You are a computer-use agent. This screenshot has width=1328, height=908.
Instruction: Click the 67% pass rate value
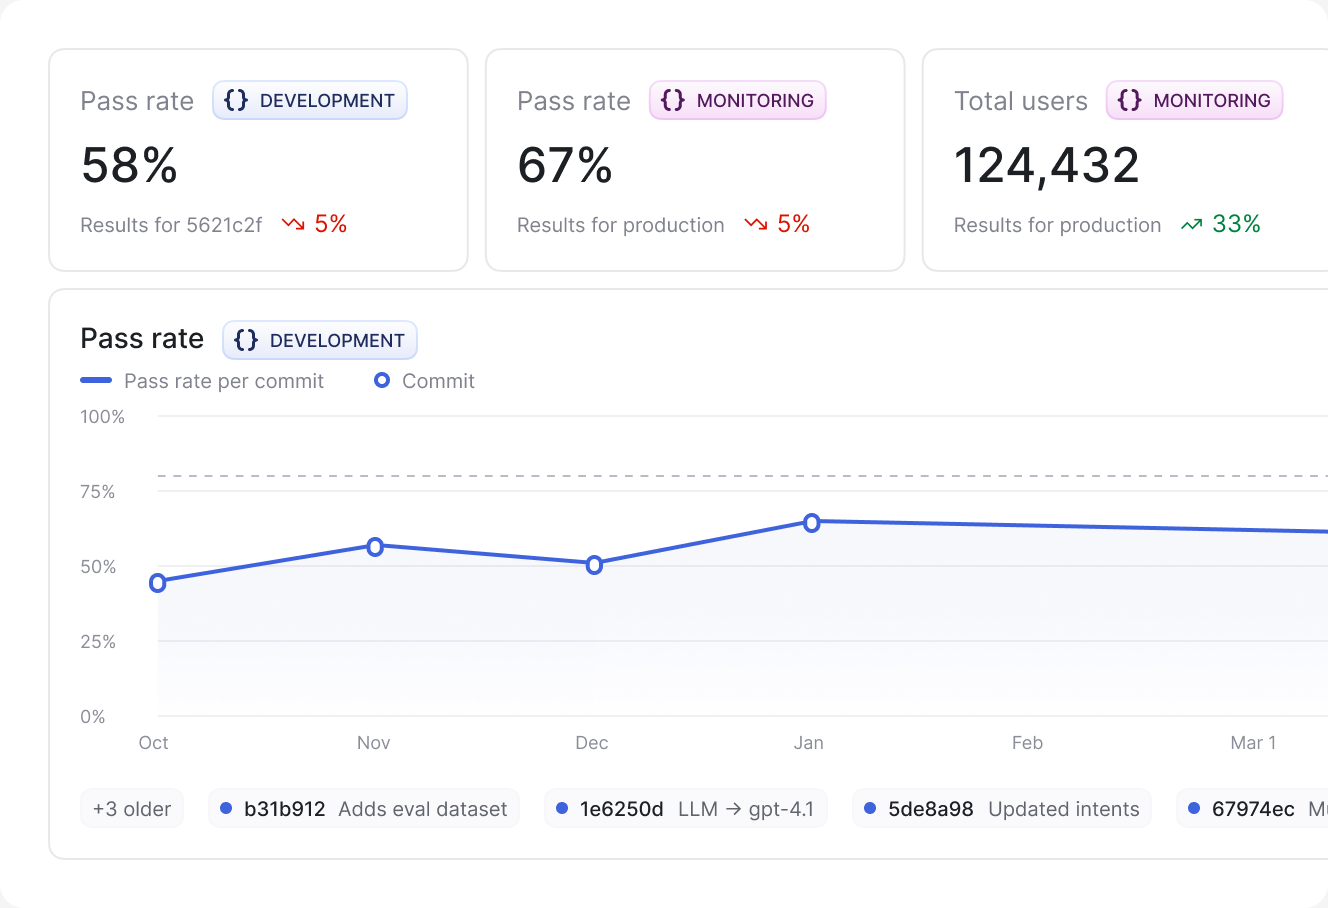pos(565,165)
